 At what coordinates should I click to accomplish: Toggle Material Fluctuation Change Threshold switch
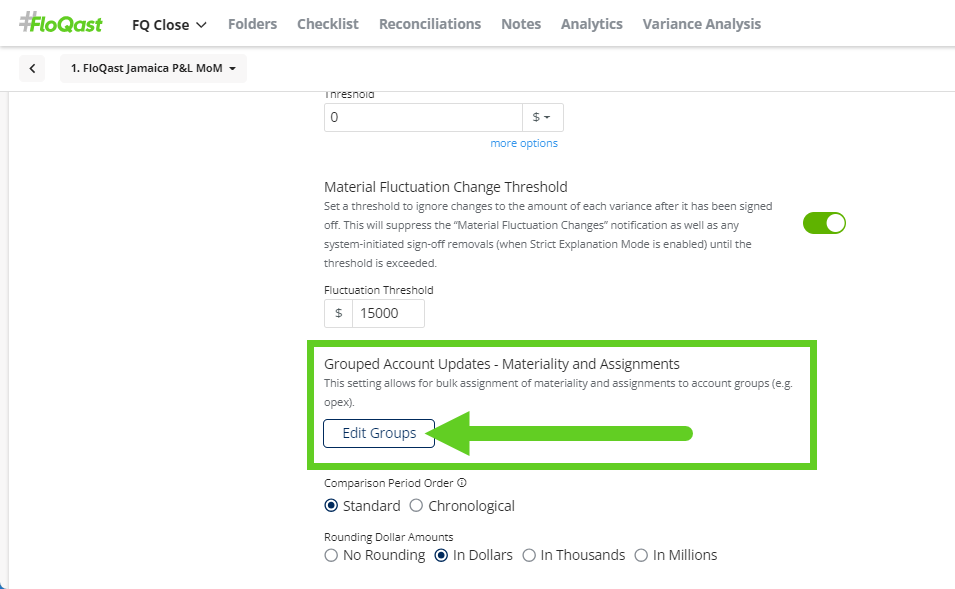coord(824,223)
